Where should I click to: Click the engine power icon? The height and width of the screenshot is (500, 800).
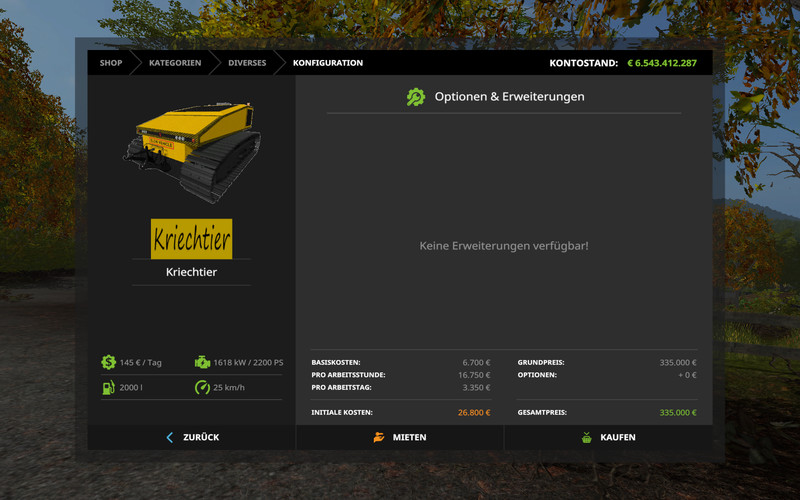click(202, 362)
